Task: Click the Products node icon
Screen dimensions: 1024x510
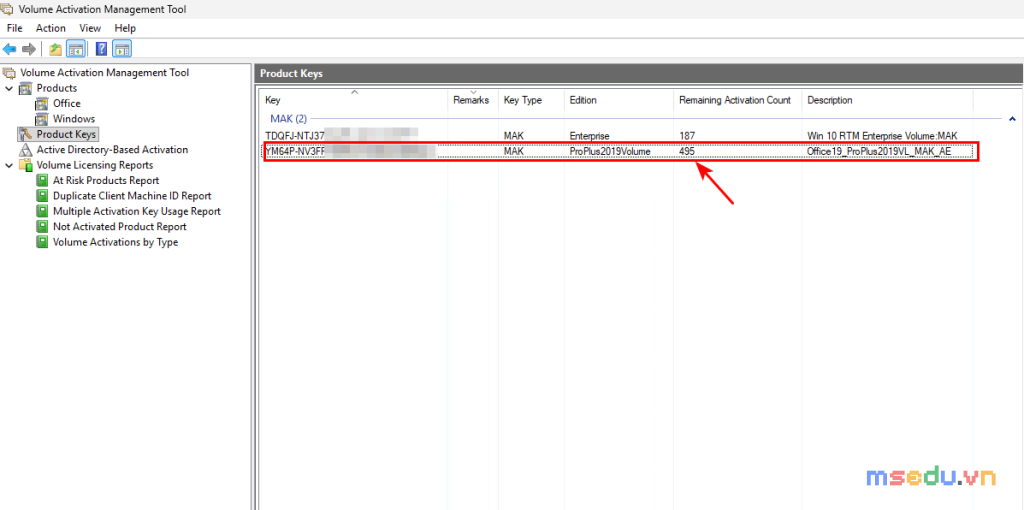Action: tap(25, 88)
